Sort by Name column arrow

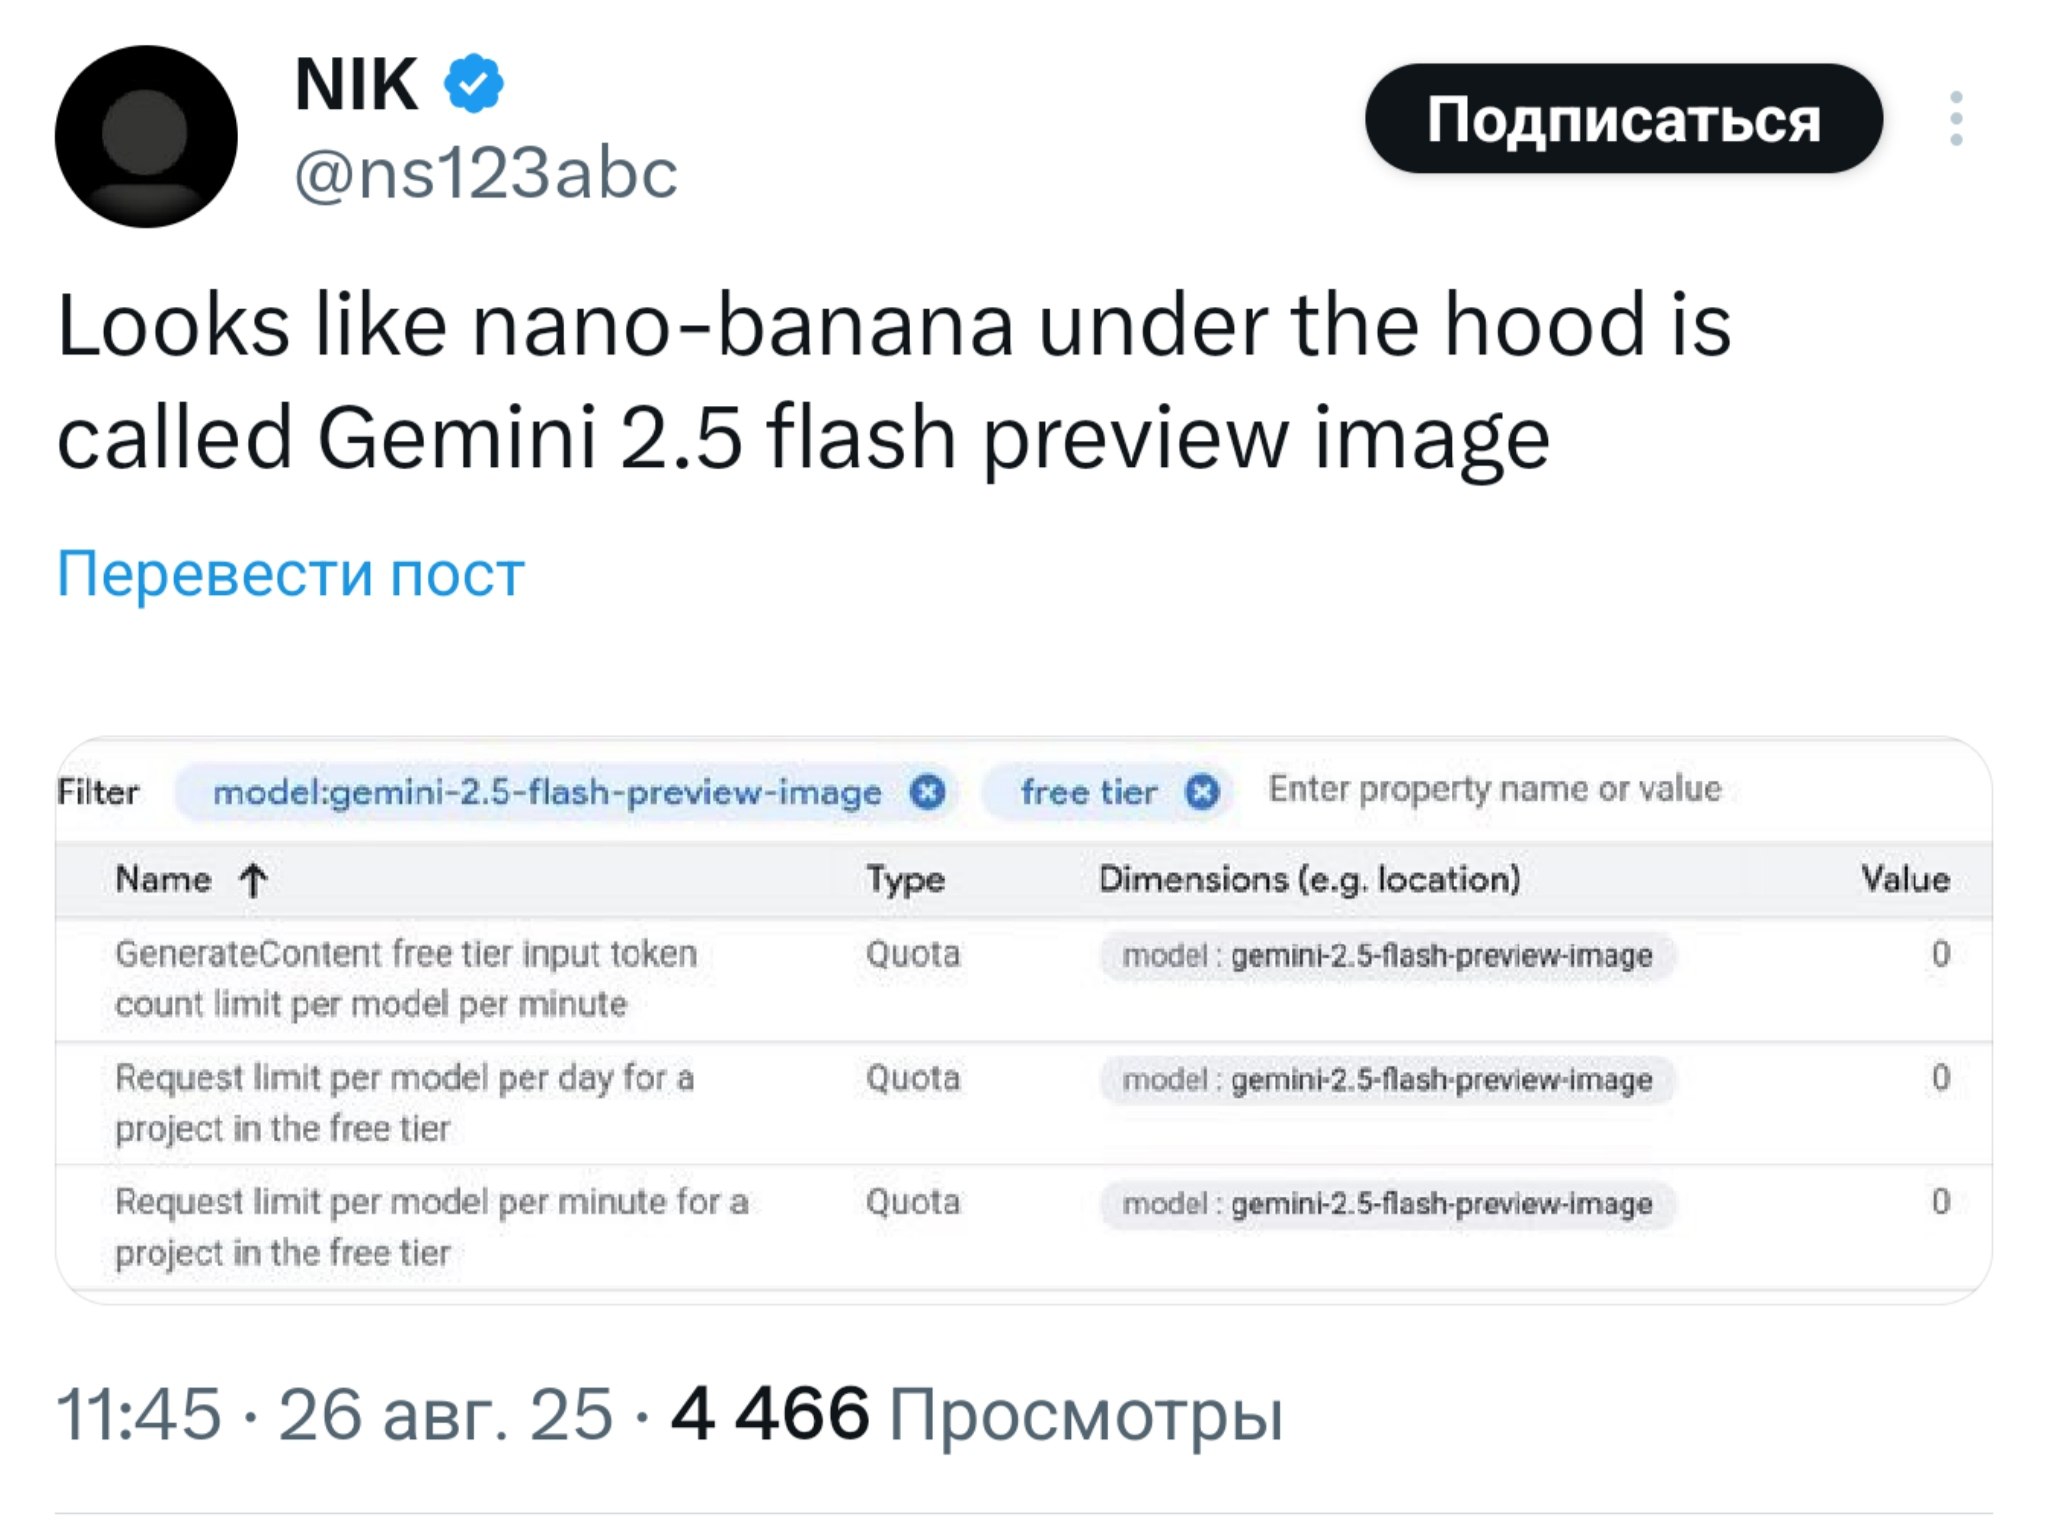254,880
